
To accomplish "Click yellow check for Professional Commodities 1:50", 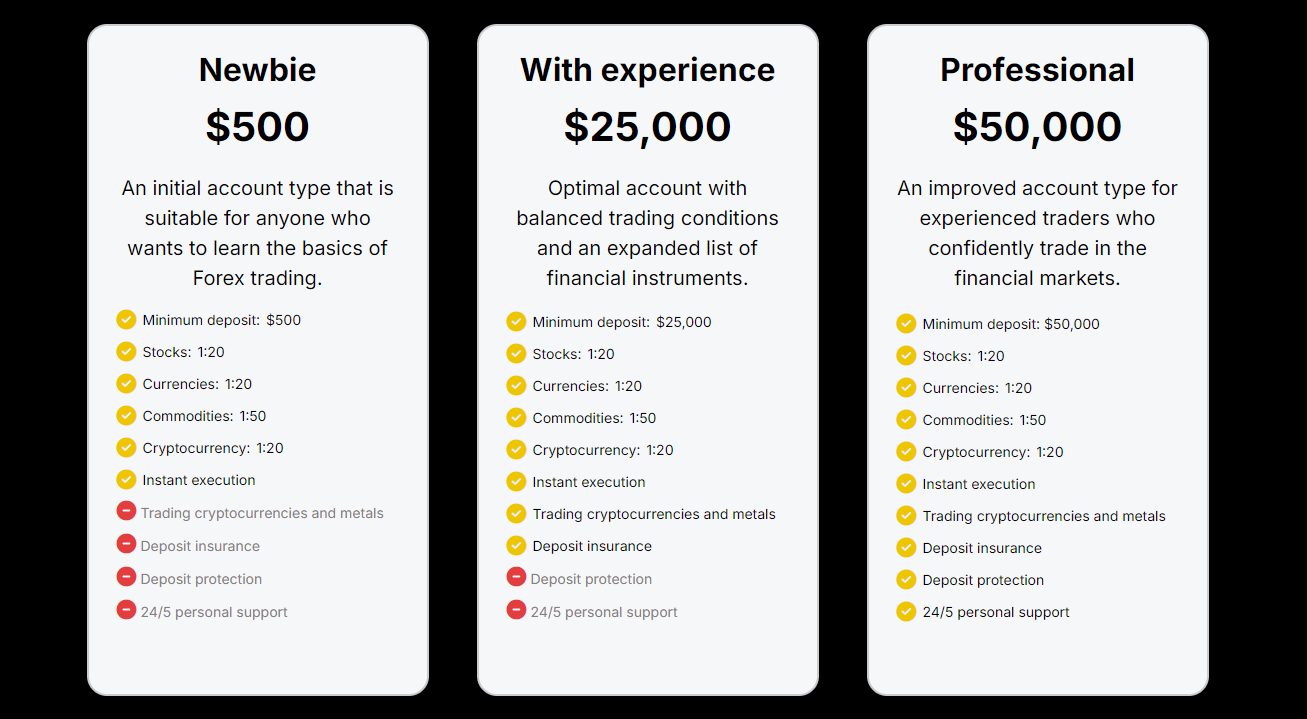I will (906, 419).
